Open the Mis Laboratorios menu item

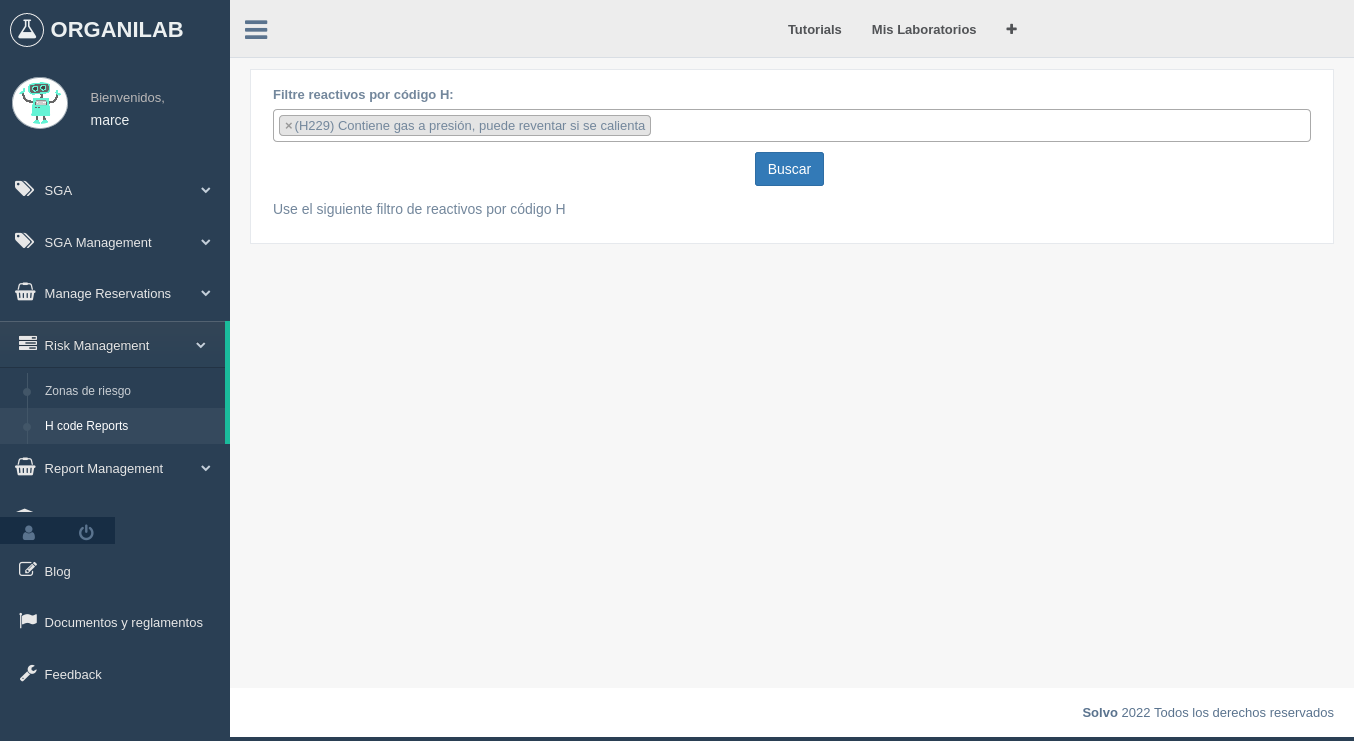[924, 29]
